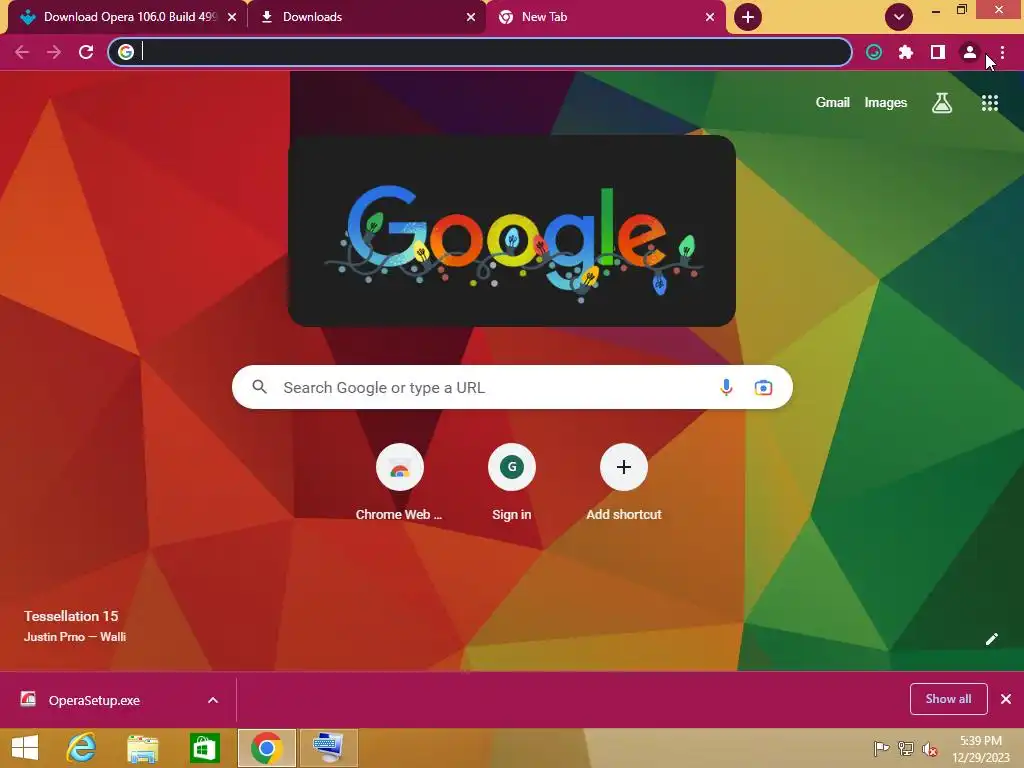Open File Explorer from taskbar

pyautogui.click(x=142, y=748)
